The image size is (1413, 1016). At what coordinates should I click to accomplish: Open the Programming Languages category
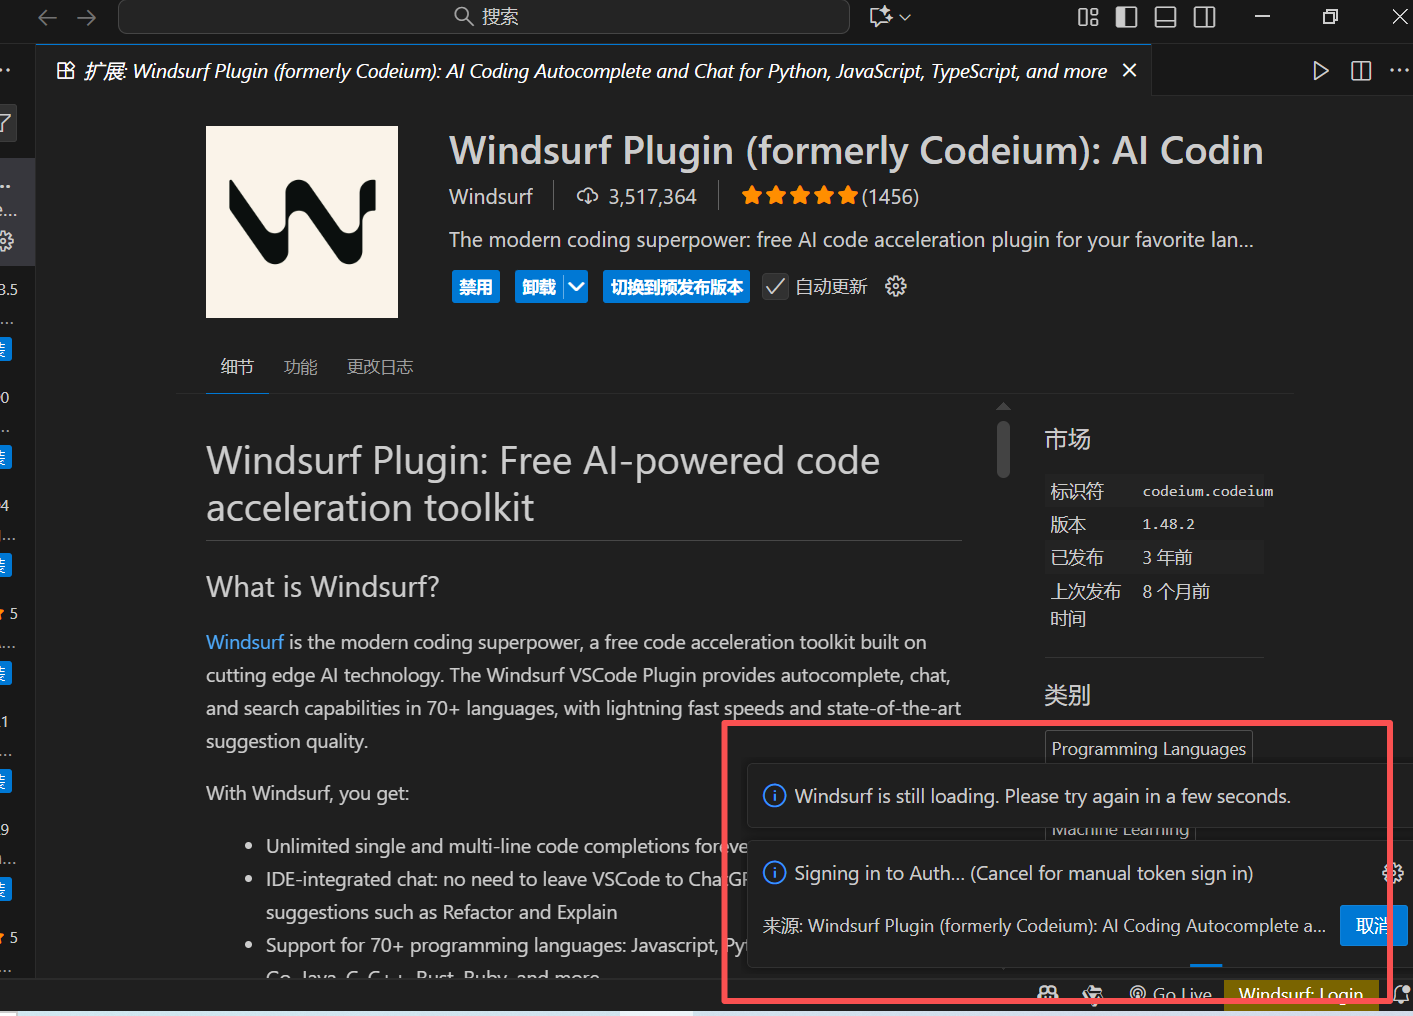pos(1149,749)
